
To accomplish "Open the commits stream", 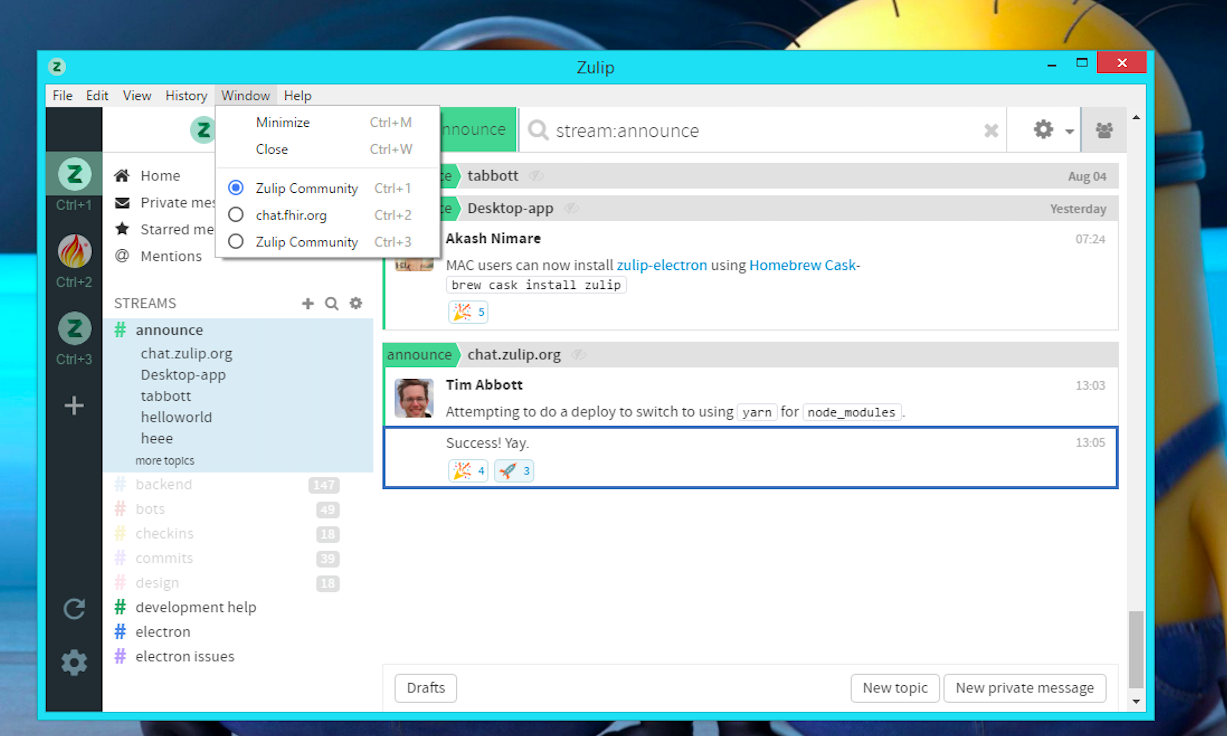I will click(165, 558).
